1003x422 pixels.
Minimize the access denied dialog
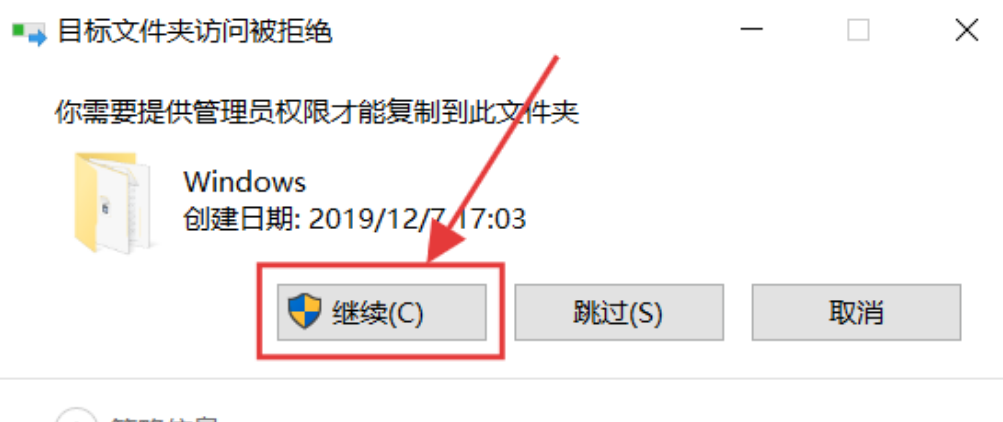[754, 31]
